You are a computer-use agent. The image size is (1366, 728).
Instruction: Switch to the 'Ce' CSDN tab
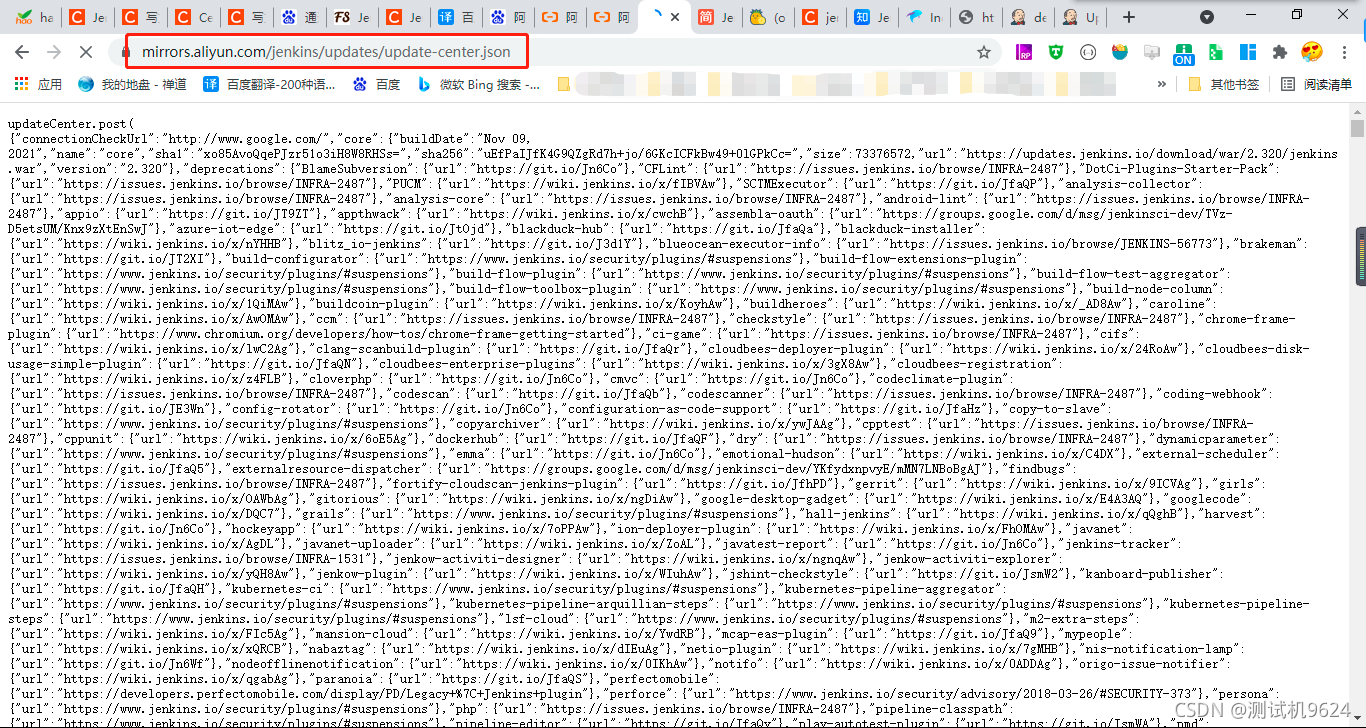tap(193, 17)
